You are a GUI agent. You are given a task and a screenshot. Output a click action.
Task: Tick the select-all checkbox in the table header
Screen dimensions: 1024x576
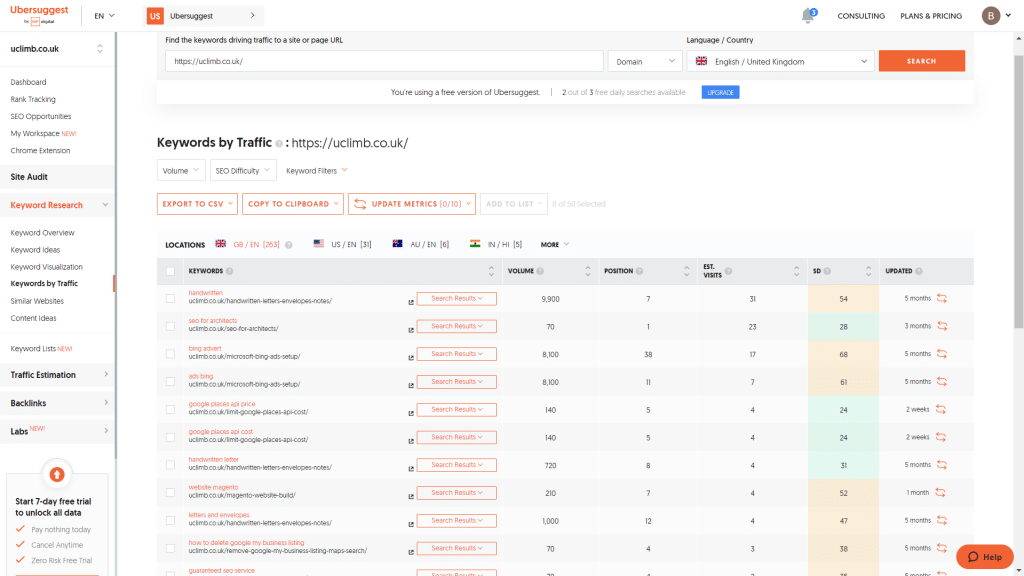click(x=169, y=271)
